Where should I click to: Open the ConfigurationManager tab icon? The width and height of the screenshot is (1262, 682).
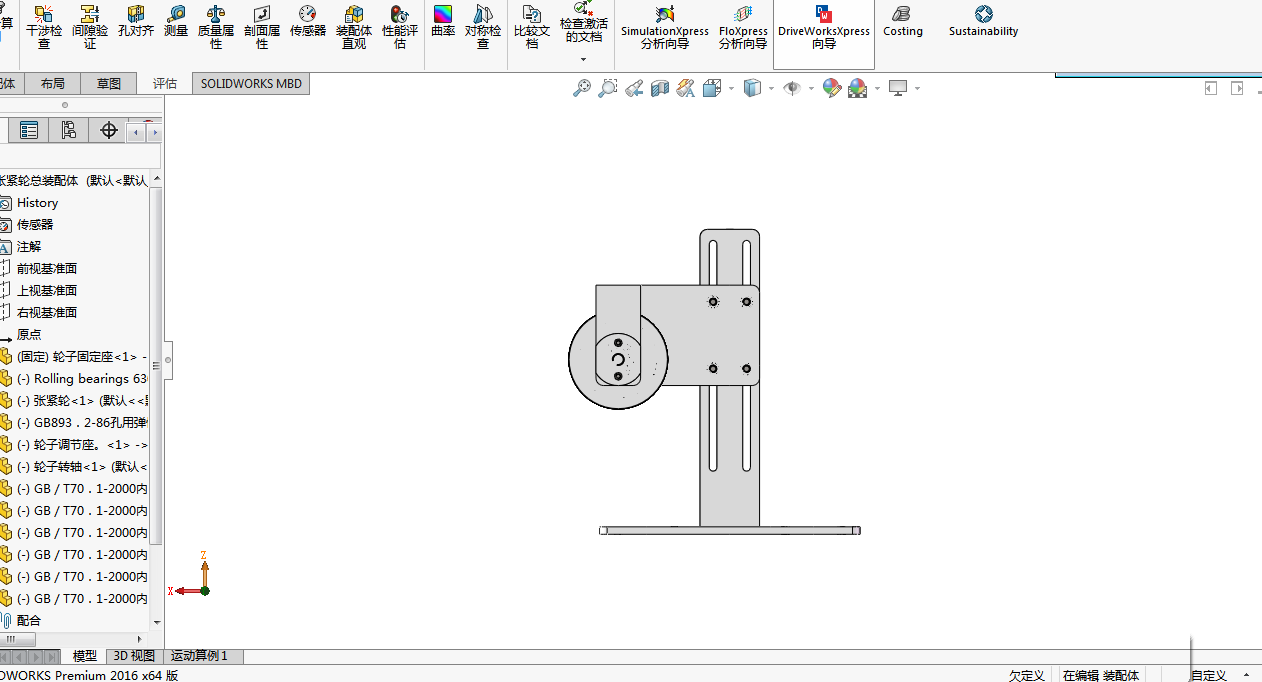click(x=68, y=130)
